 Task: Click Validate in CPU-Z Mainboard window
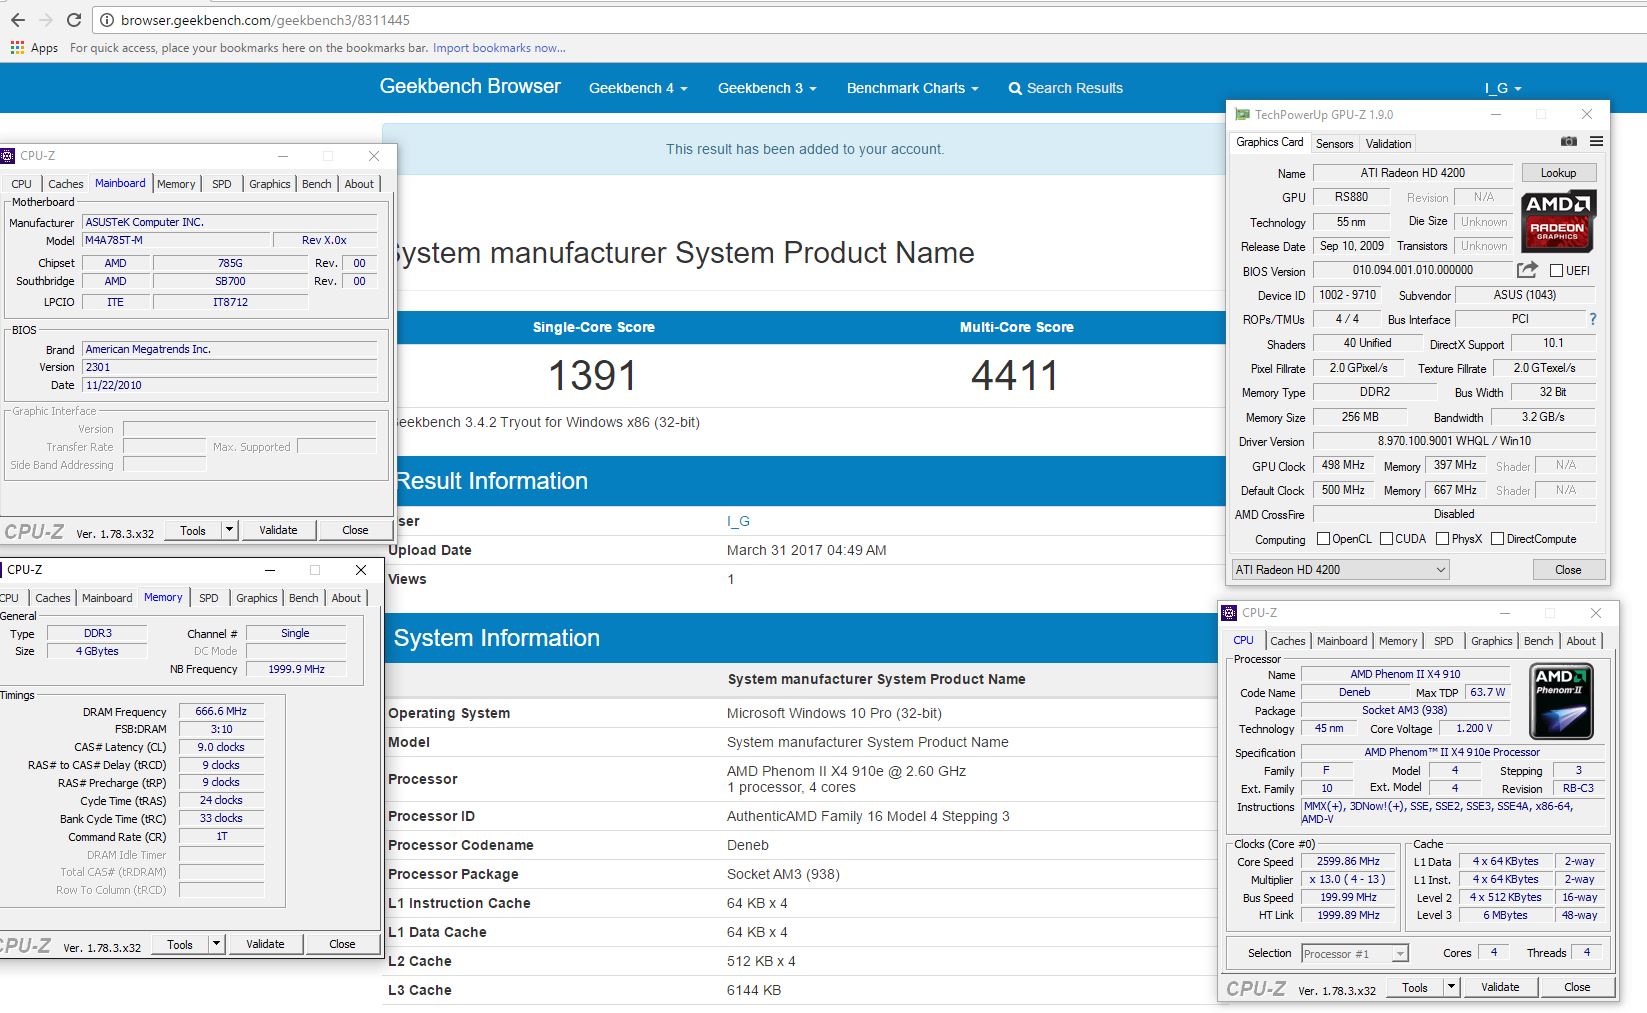(278, 530)
